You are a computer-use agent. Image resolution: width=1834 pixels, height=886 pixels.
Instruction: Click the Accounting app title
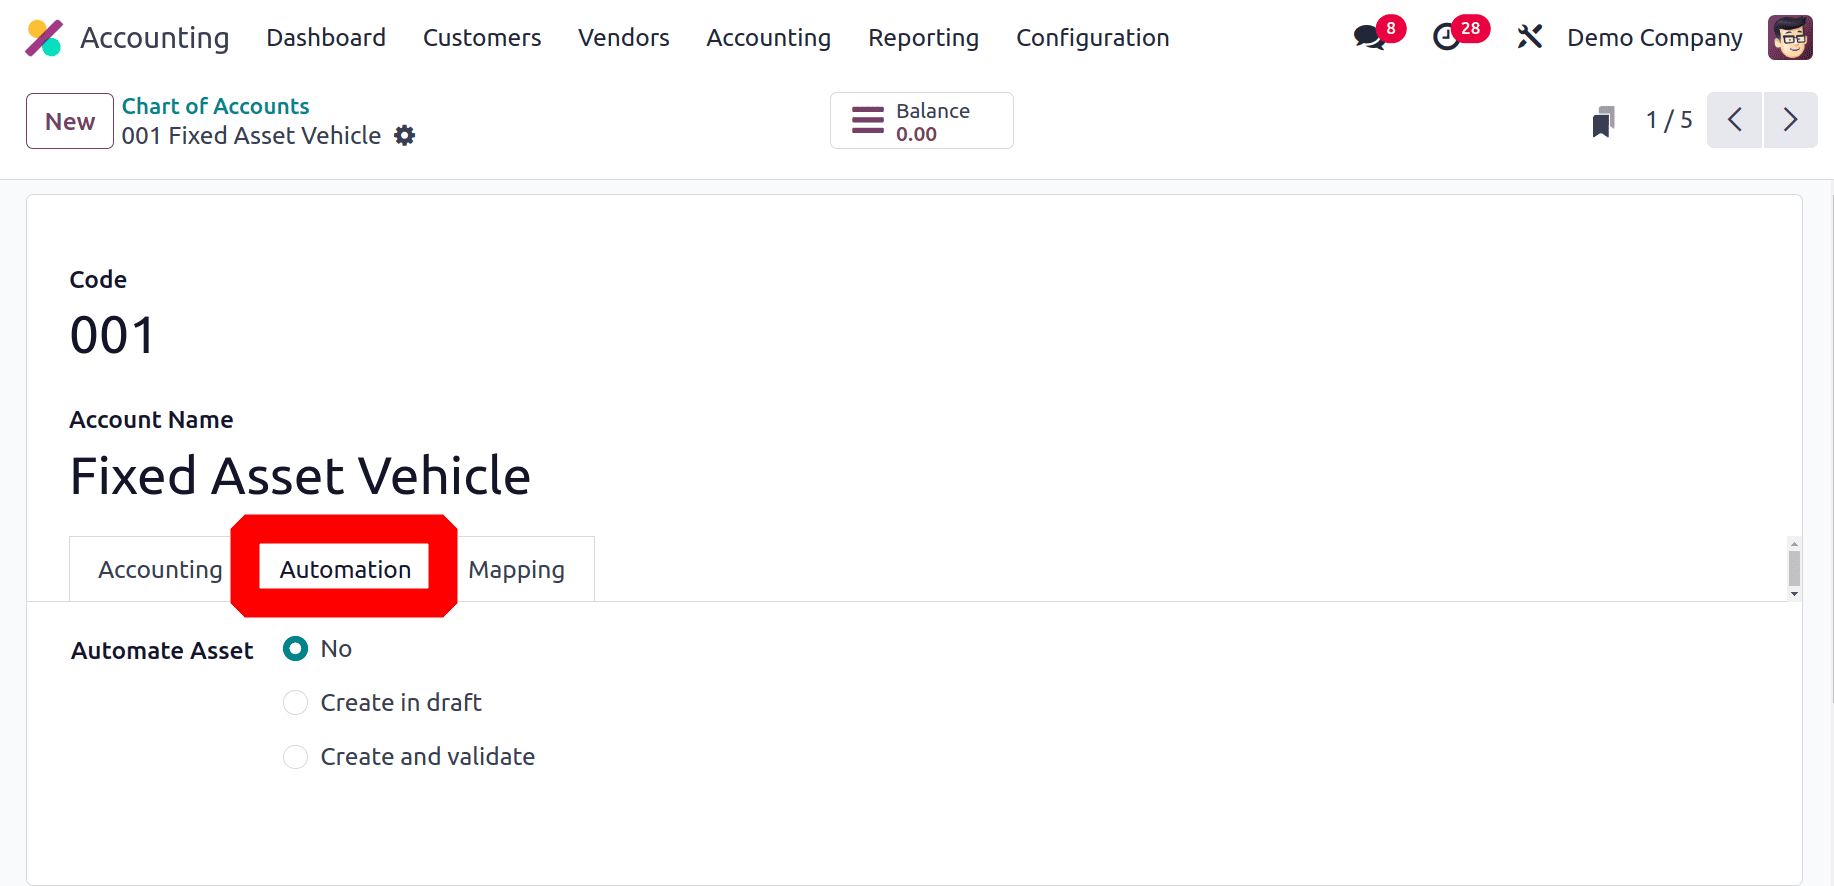pos(155,38)
